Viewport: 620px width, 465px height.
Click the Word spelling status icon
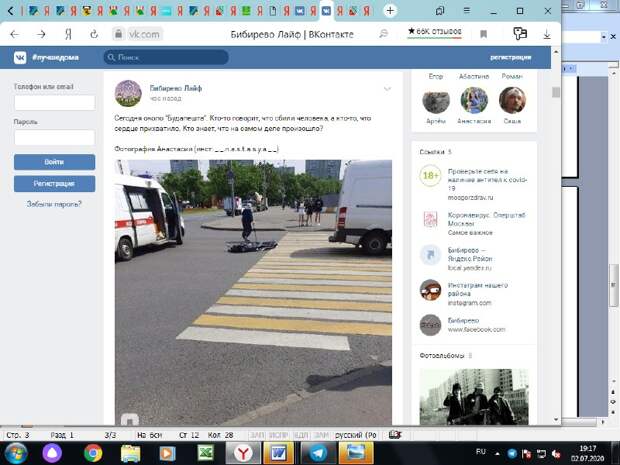coord(395,435)
